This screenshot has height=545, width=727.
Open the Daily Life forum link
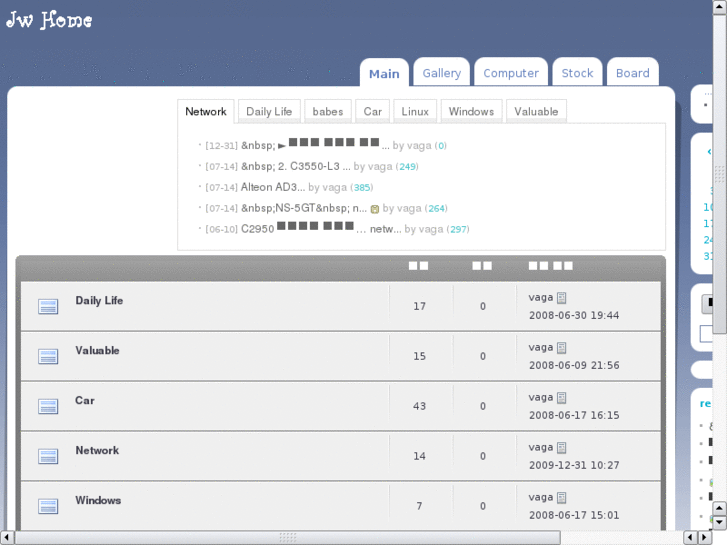[99, 301]
